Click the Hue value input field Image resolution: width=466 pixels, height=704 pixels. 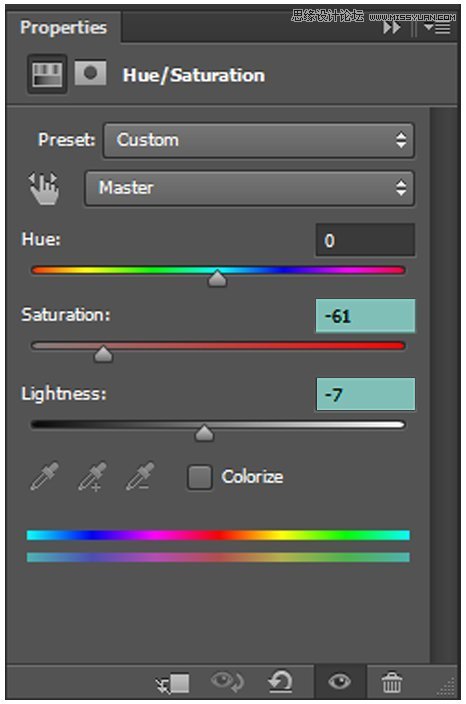pos(365,240)
